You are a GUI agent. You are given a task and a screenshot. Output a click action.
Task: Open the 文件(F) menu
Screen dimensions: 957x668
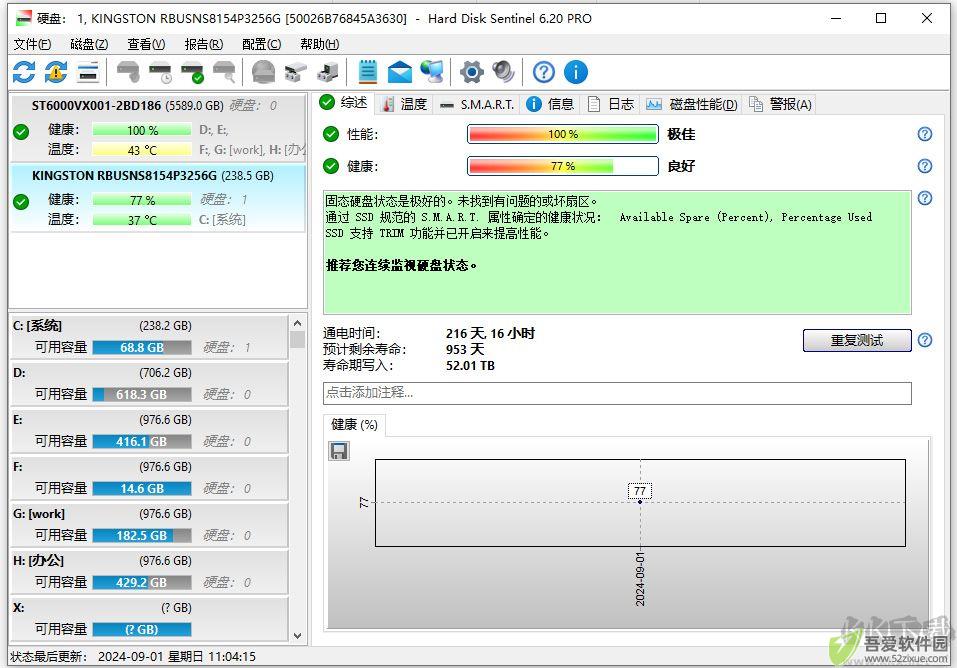(x=32, y=44)
